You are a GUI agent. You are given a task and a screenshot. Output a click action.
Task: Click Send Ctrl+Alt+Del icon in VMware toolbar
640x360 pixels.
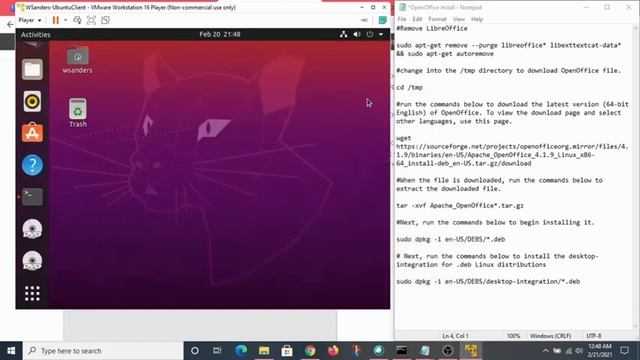[x=77, y=20]
